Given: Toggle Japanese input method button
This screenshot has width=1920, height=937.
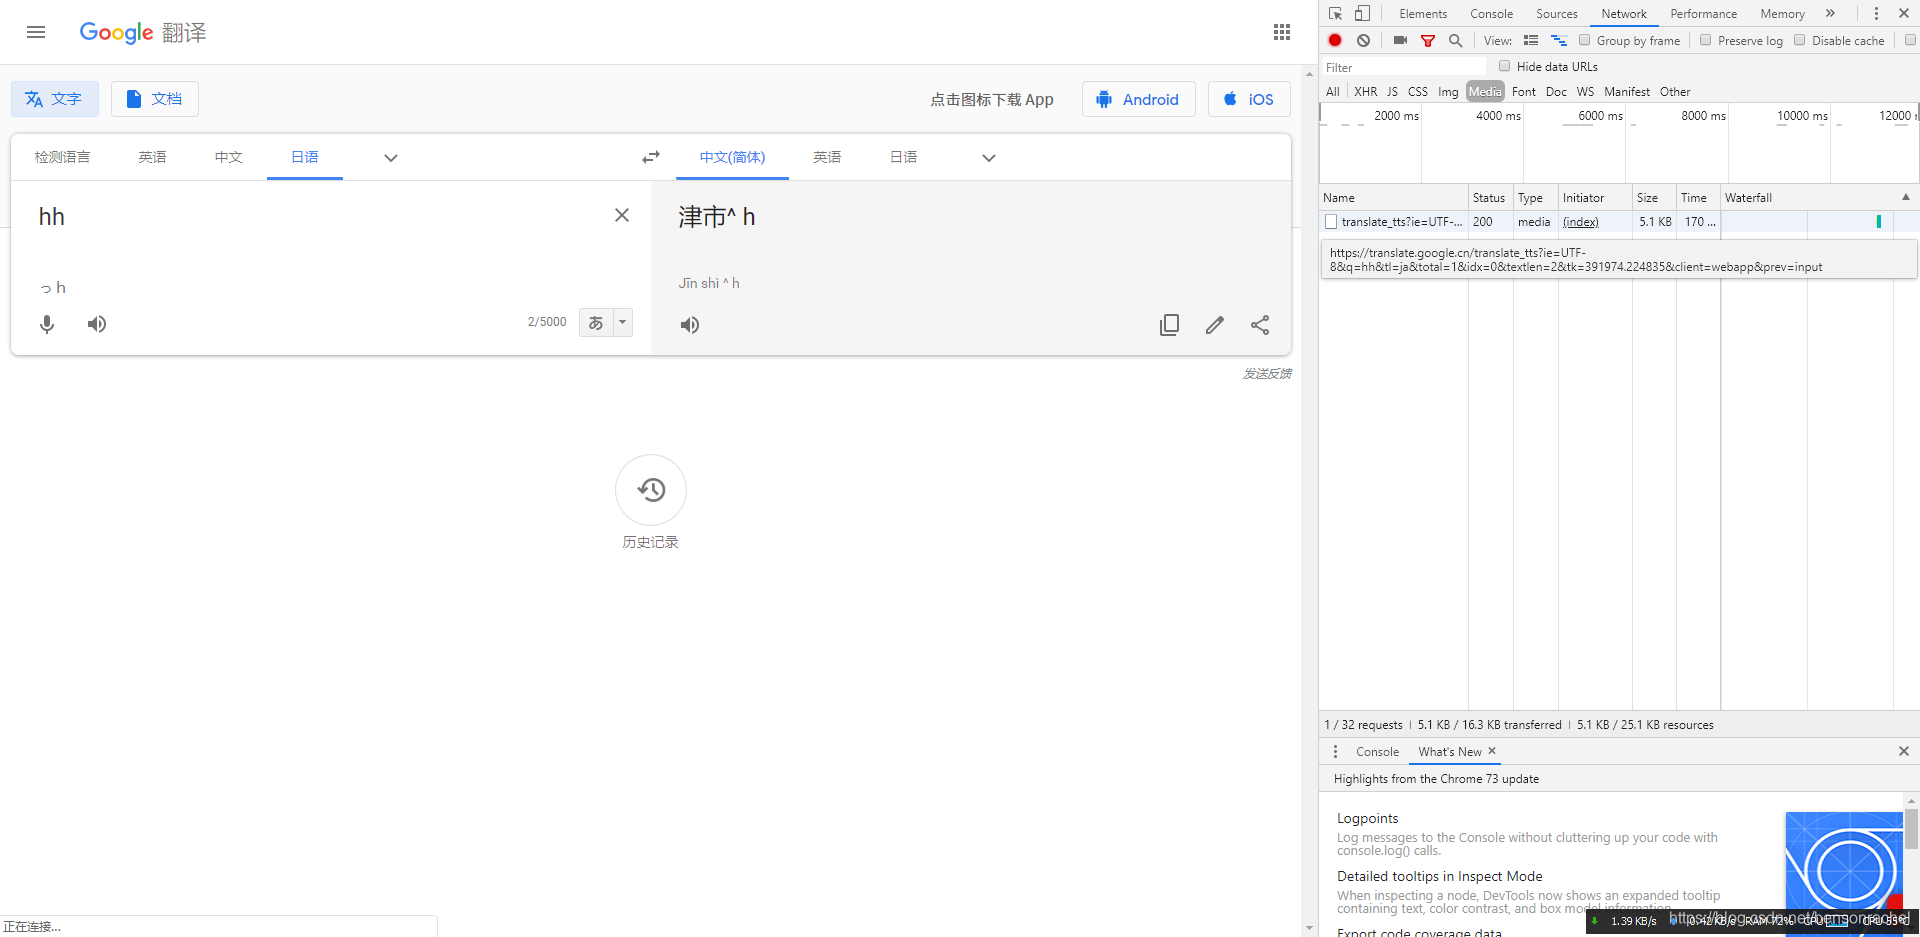Looking at the screenshot, I should [596, 322].
